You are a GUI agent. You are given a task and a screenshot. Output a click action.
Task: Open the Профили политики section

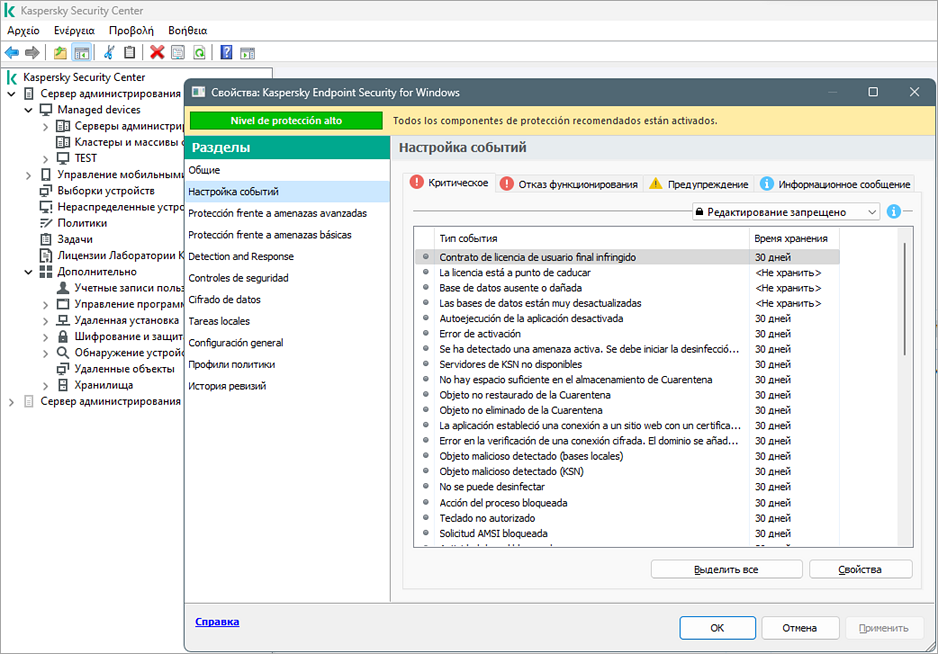(287, 364)
